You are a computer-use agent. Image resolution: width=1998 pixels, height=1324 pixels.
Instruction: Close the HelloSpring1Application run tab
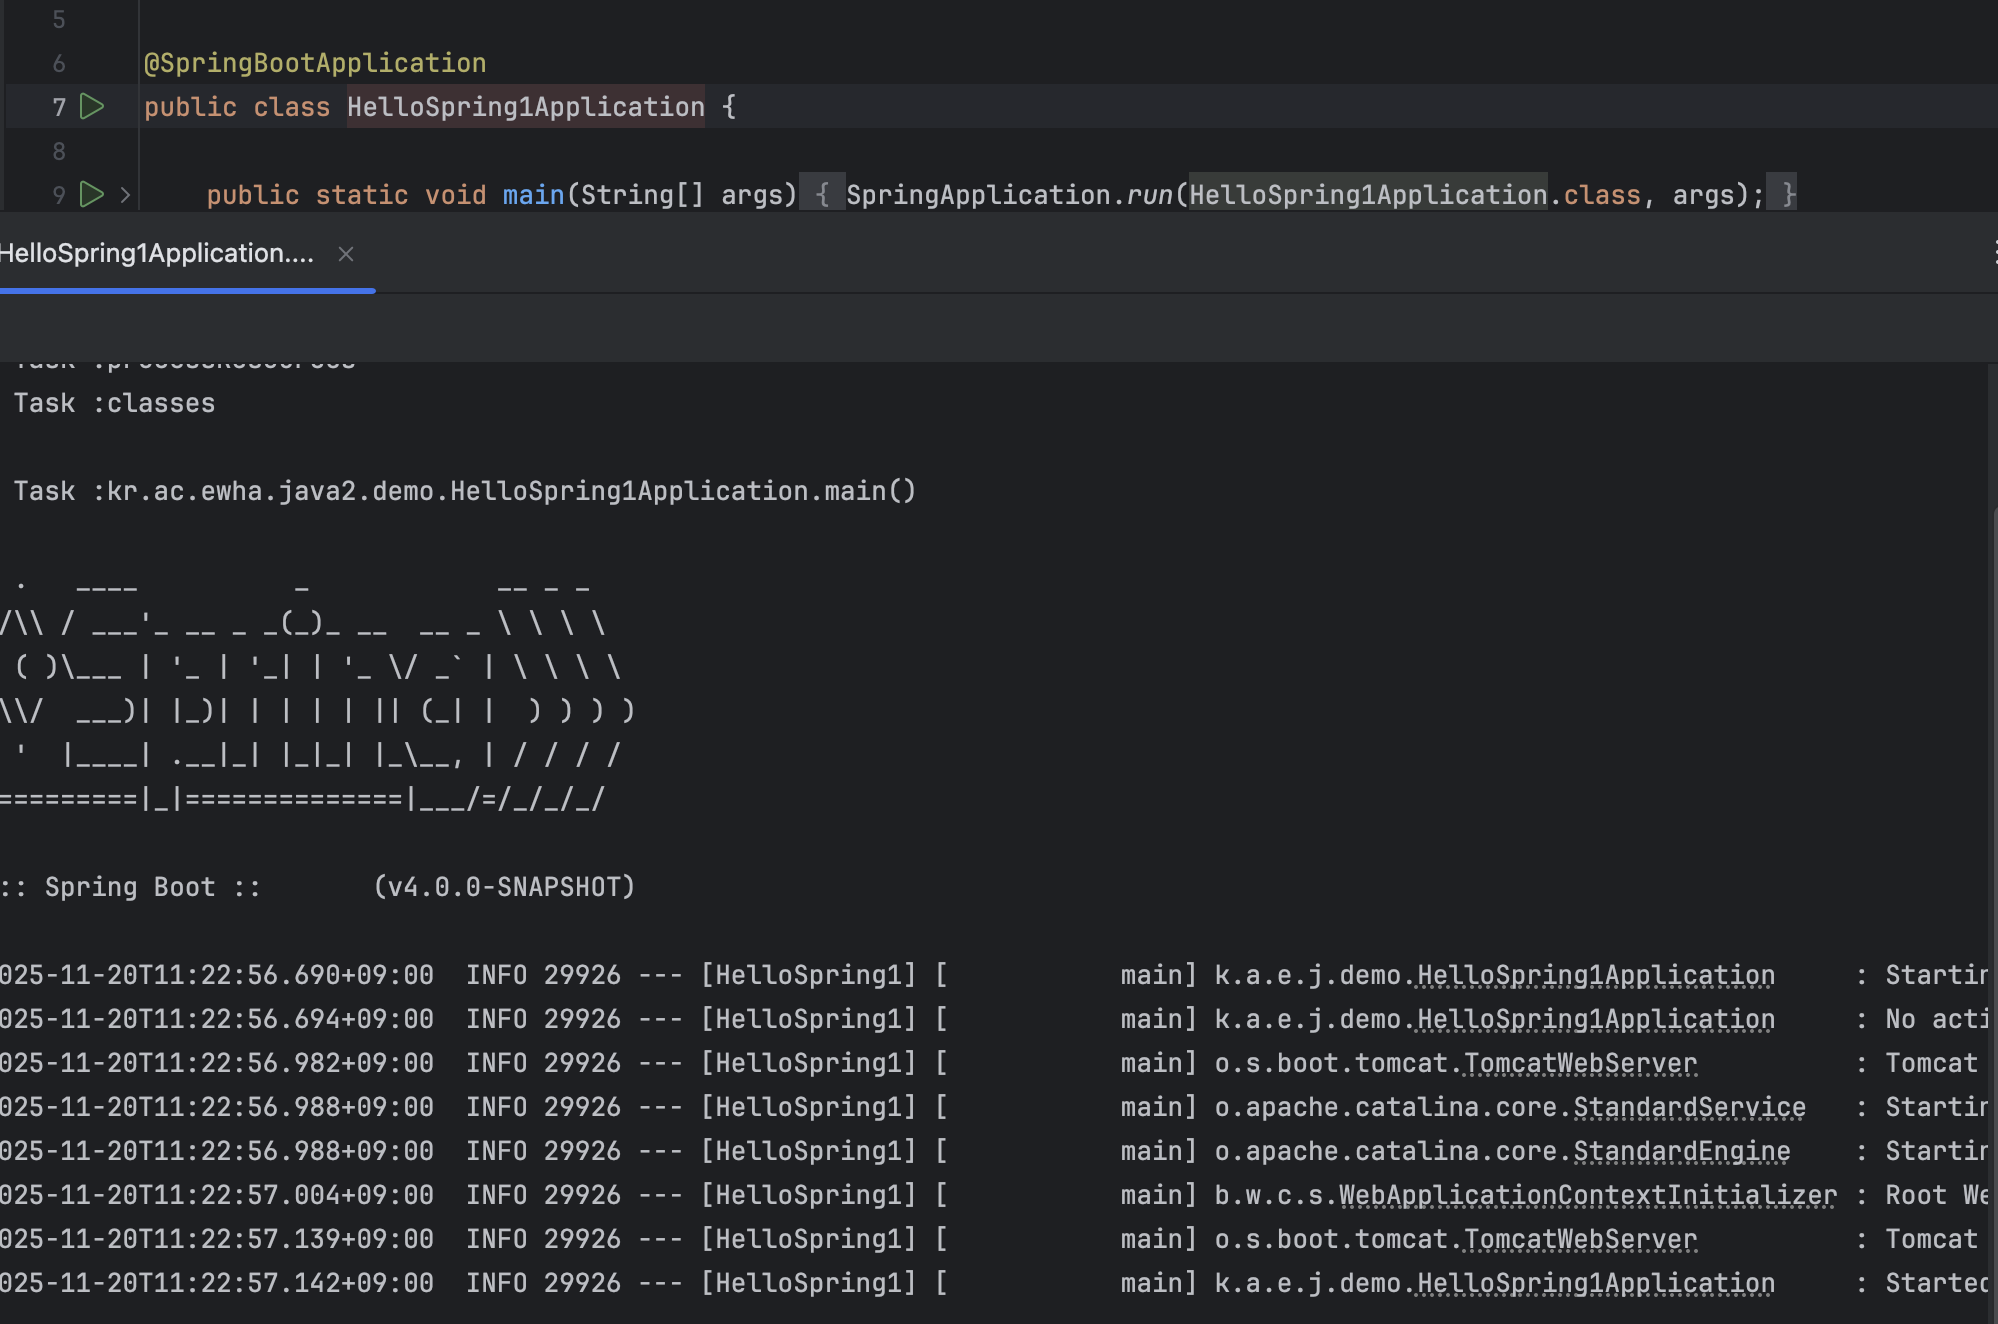(x=346, y=254)
